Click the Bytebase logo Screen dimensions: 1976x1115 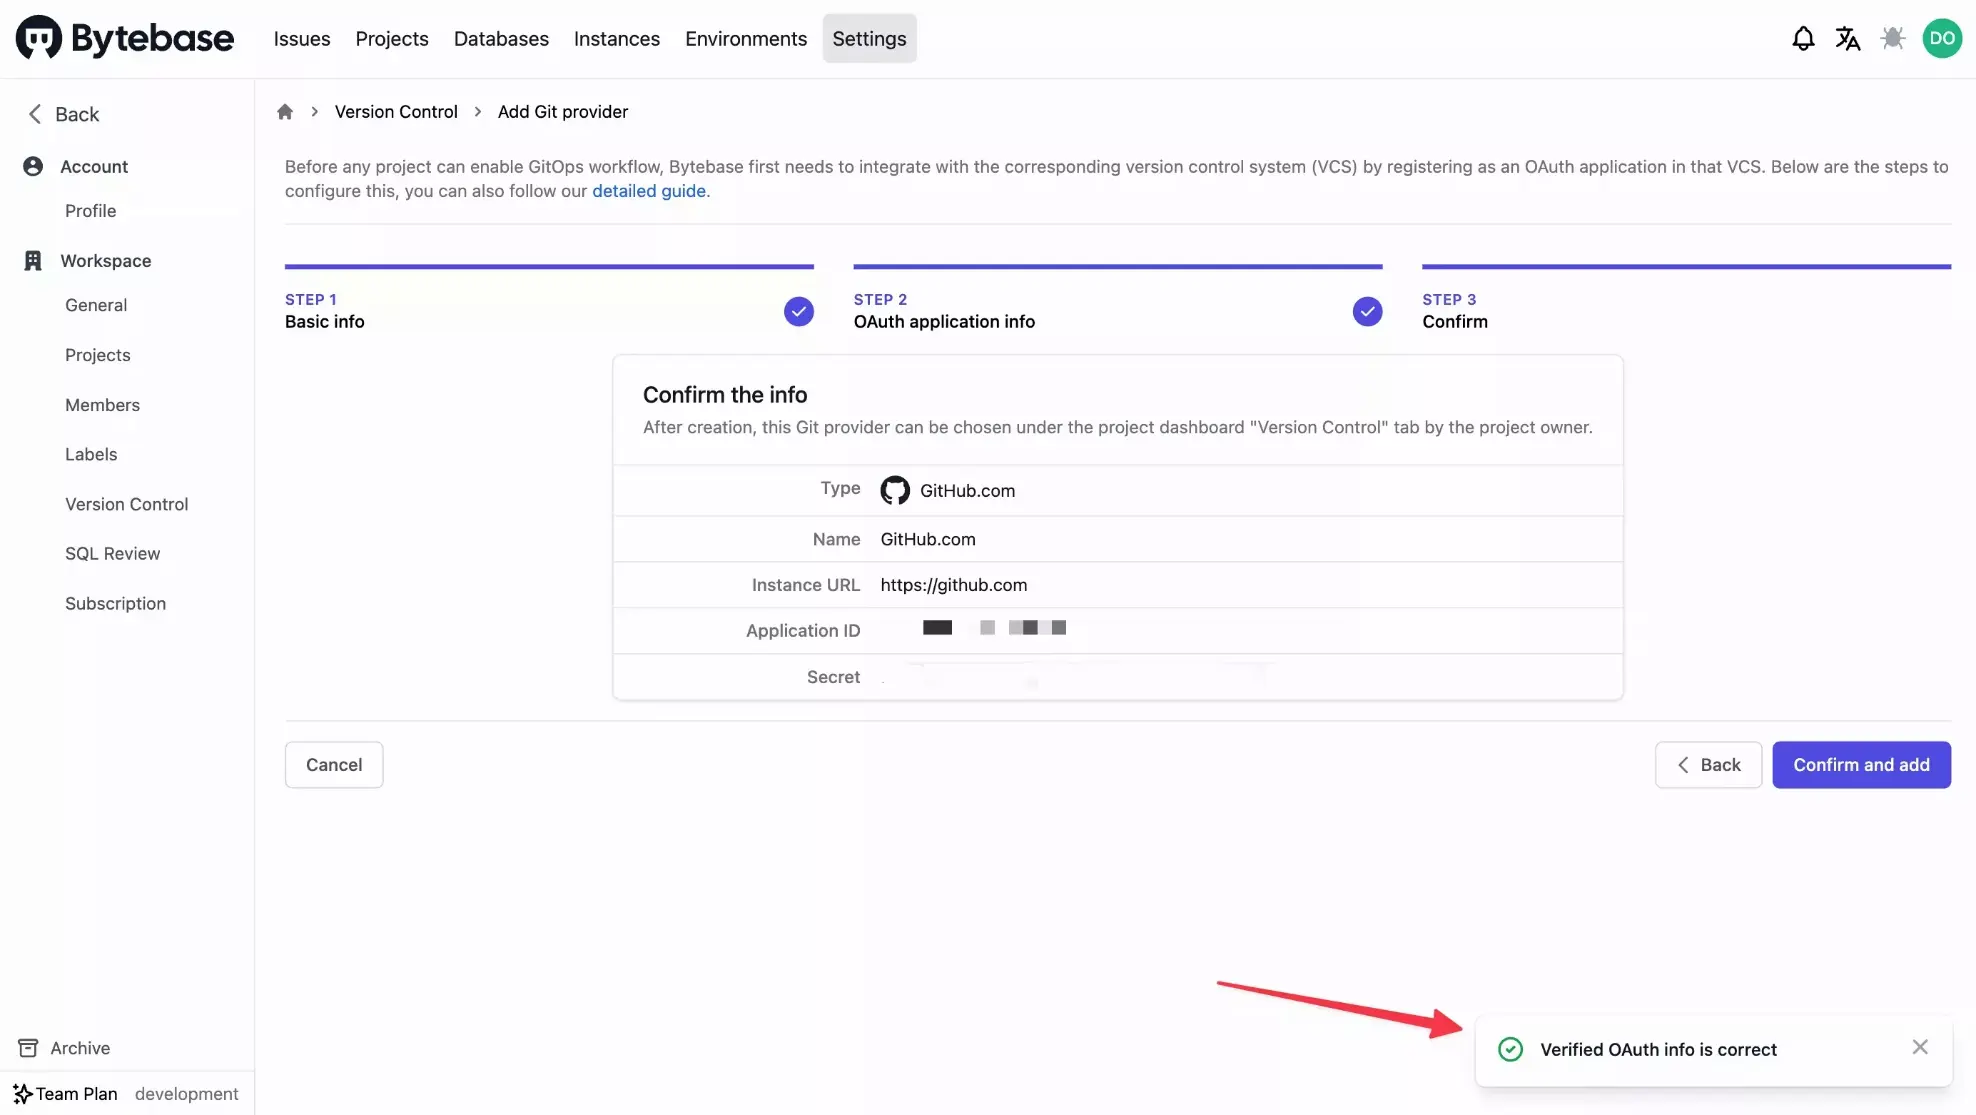click(125, 38)
